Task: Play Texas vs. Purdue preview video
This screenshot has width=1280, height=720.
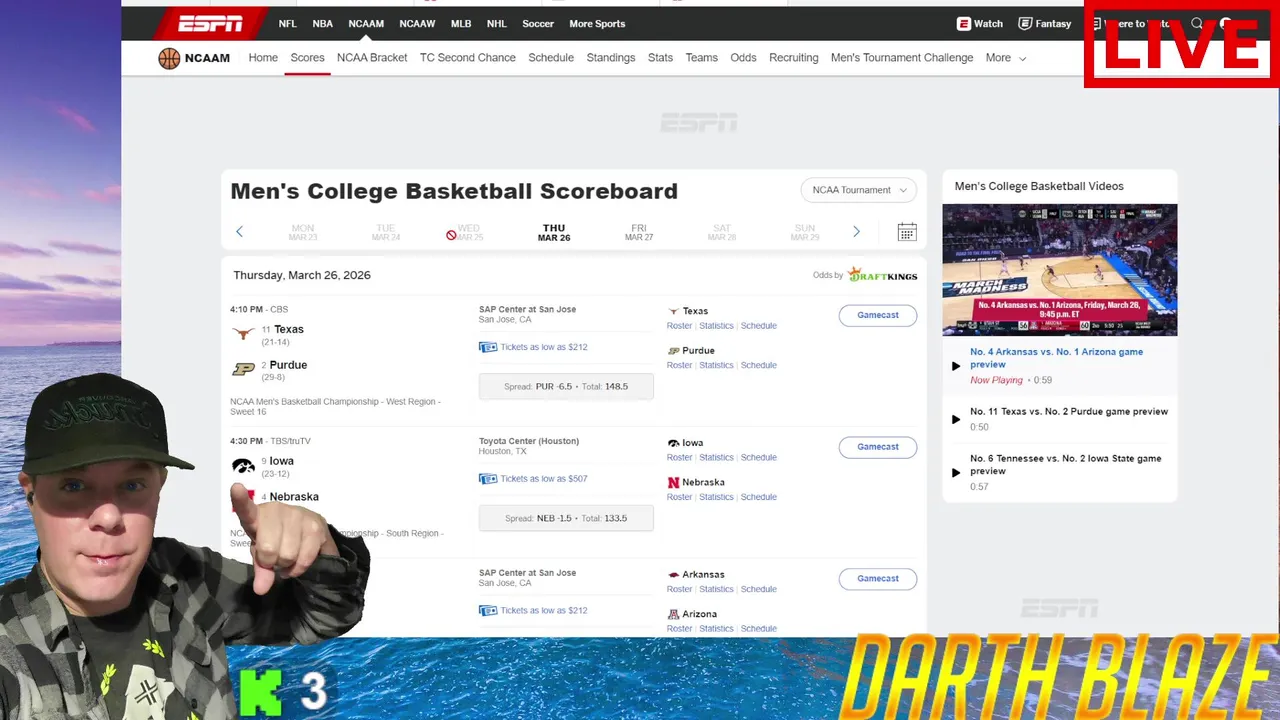Action: (956, 419)
